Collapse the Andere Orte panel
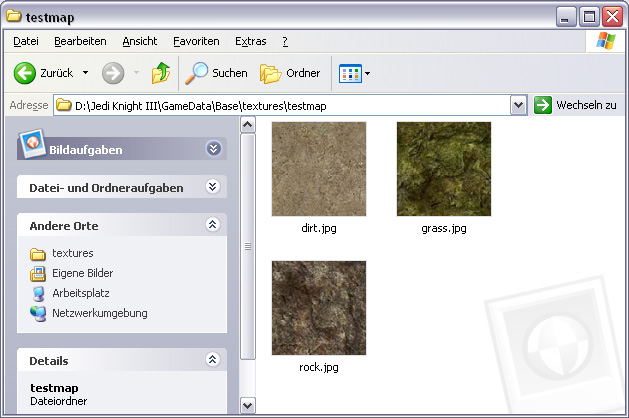Image resolution: width=629 pixels, height=418 pixels. click(x=213, y=225)
